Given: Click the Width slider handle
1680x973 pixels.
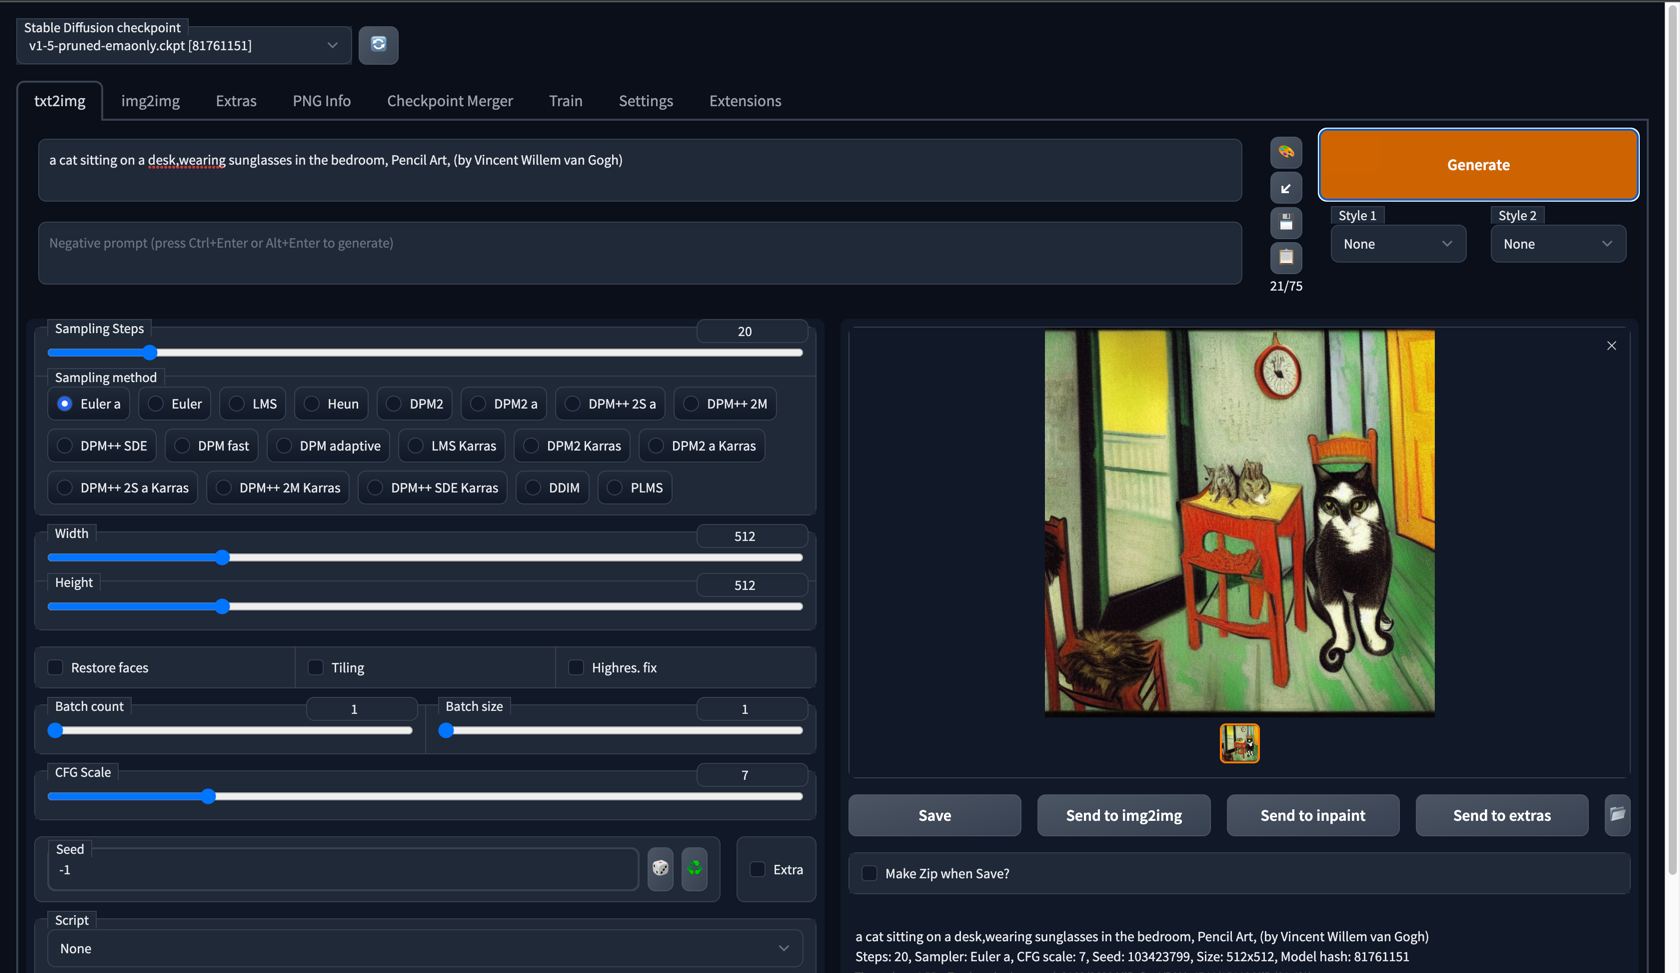Looking at the screenshot, I should [x=222, y=558].
